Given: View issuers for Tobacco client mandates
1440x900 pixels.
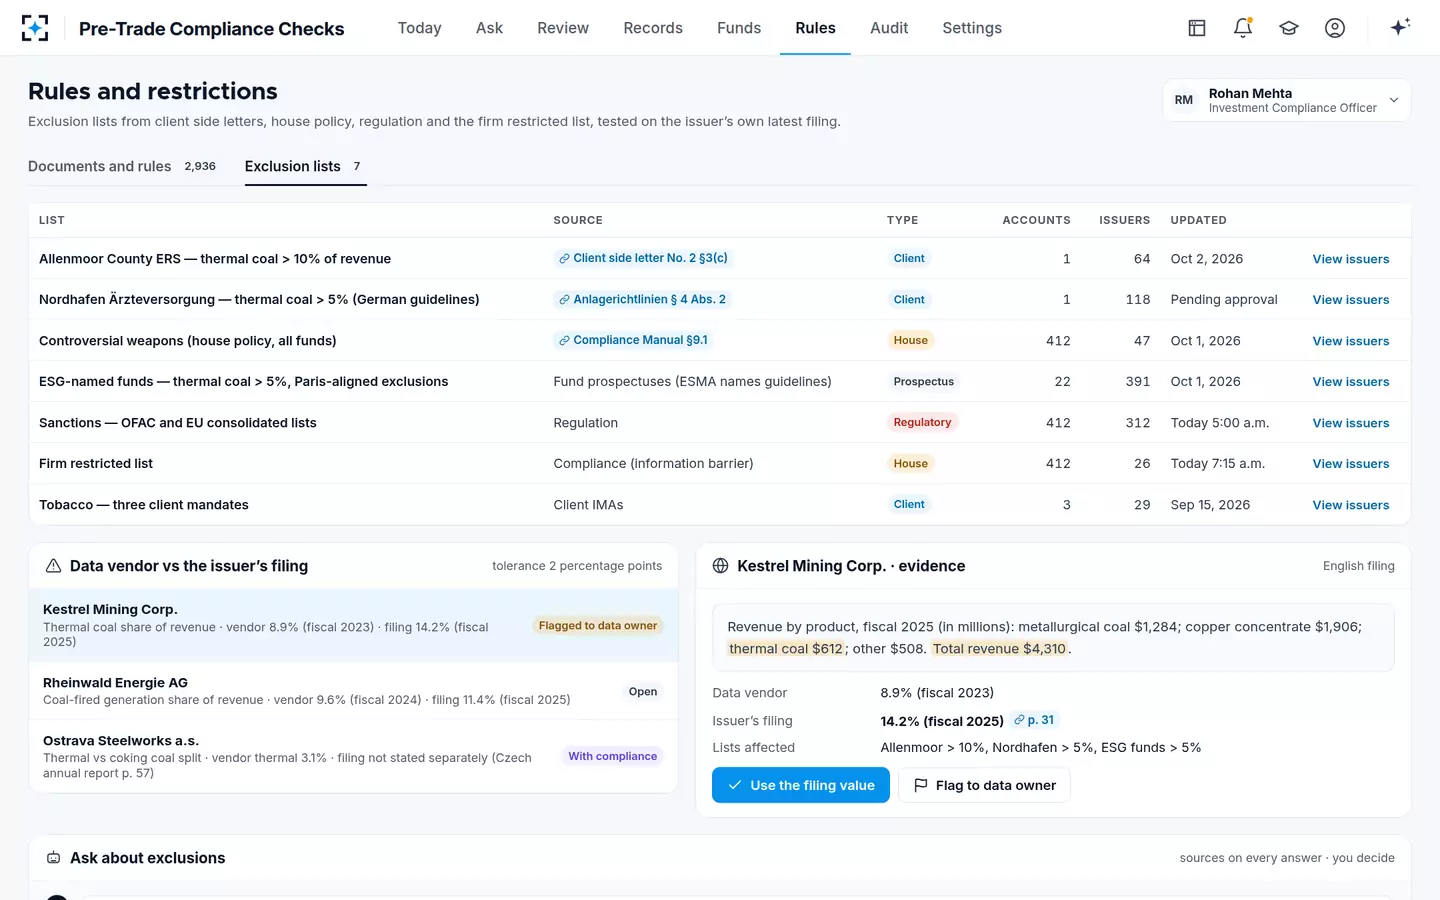Looking at the screenshot, I should point(1350,505).
